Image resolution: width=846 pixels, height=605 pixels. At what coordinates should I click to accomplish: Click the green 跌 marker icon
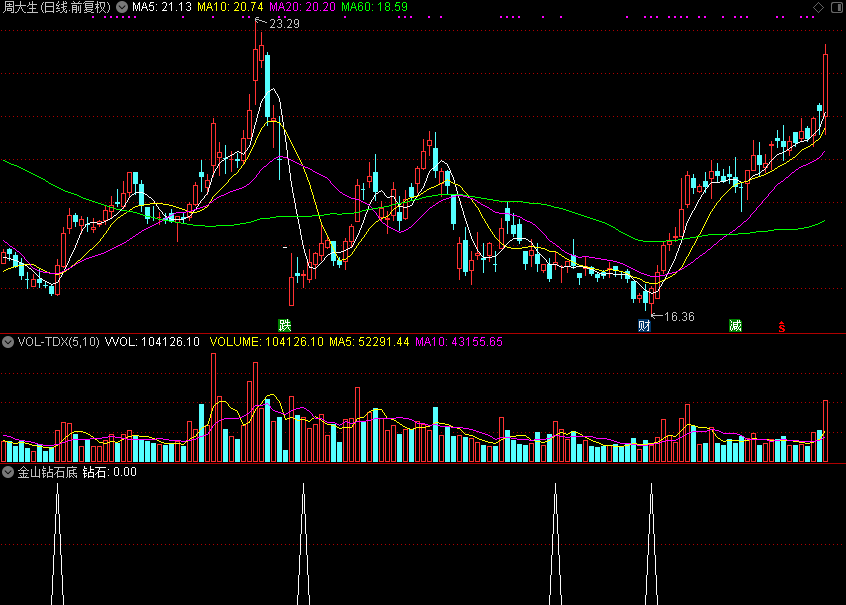coord(285,325)
